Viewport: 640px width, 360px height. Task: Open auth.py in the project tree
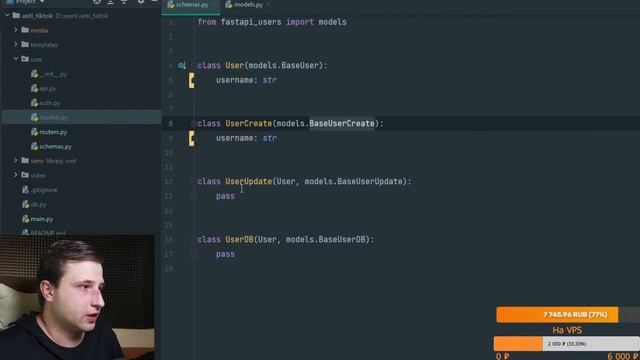point(50,103)
